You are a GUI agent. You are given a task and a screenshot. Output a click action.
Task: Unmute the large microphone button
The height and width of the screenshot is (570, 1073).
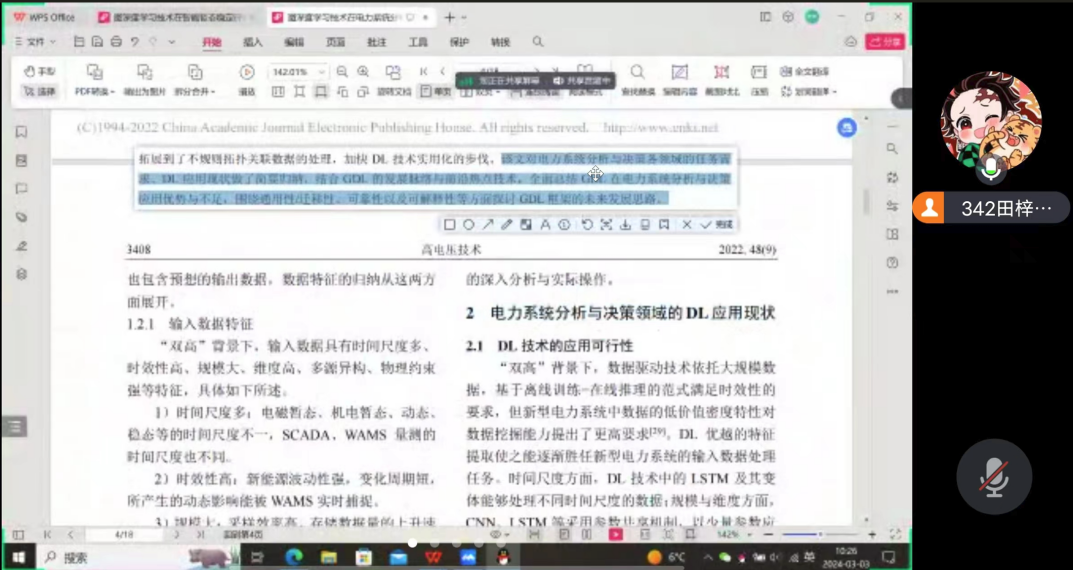click(x=993, y=477)
